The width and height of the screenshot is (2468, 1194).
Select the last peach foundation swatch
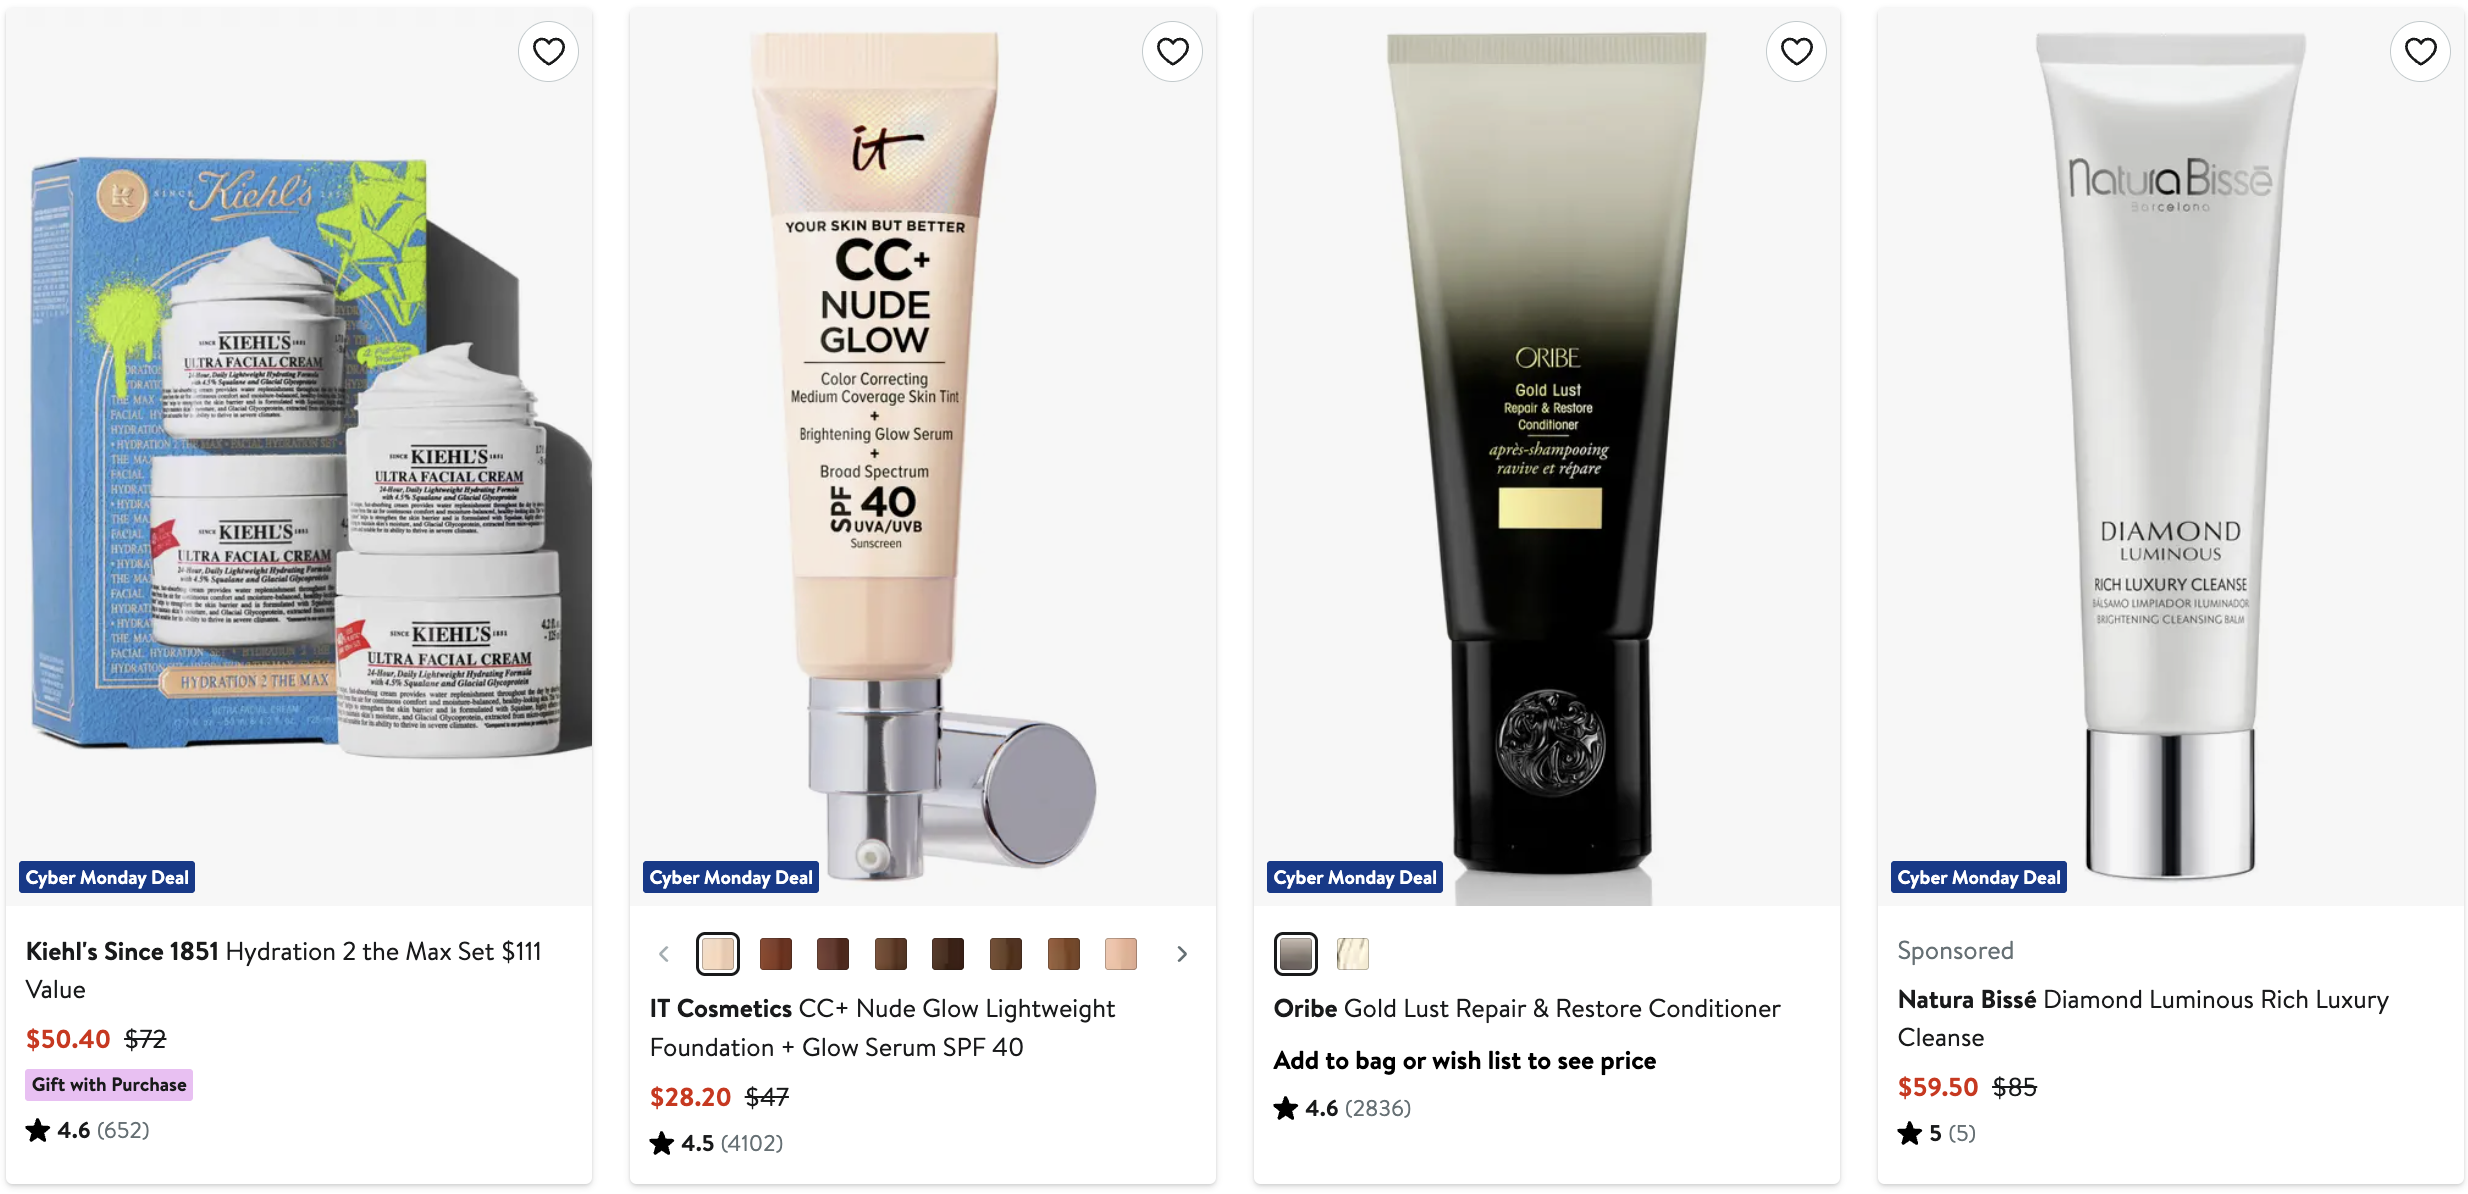click(1121, 954)
